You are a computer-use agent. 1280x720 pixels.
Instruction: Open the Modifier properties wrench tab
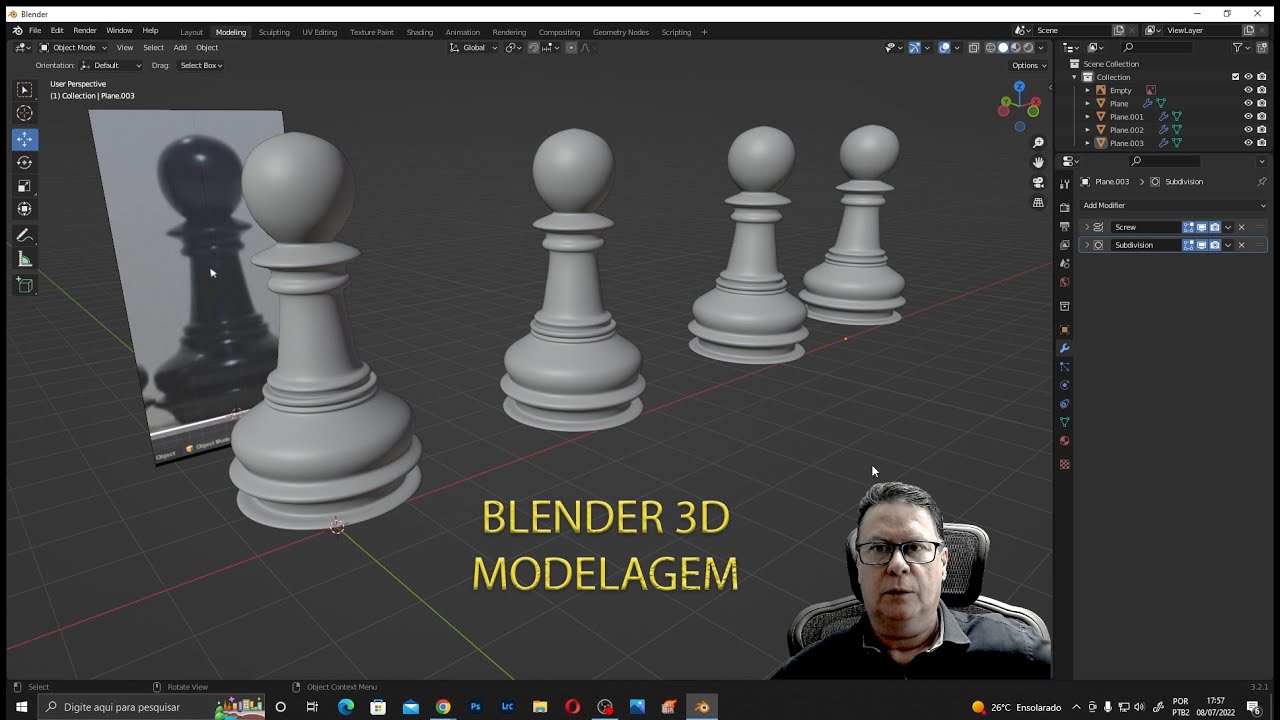point(1065,348)
